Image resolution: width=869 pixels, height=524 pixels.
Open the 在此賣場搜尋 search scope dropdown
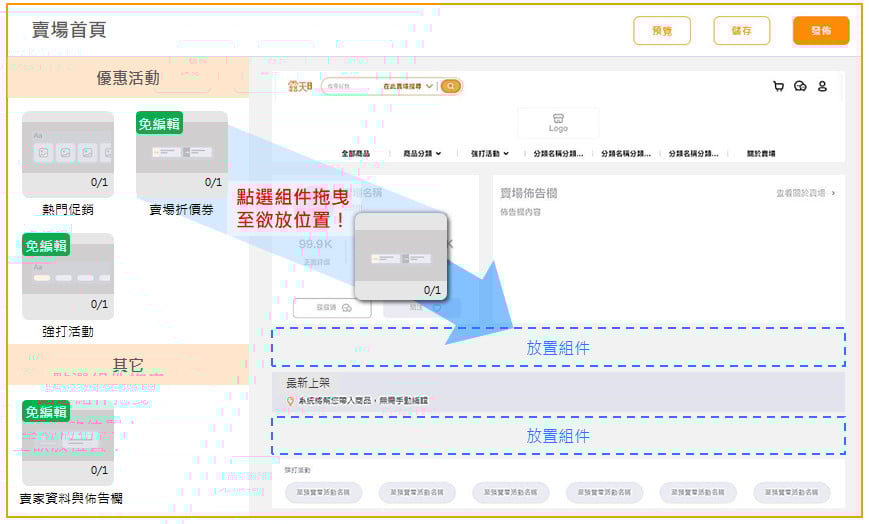pyautogui.click(x=408, y=87)
